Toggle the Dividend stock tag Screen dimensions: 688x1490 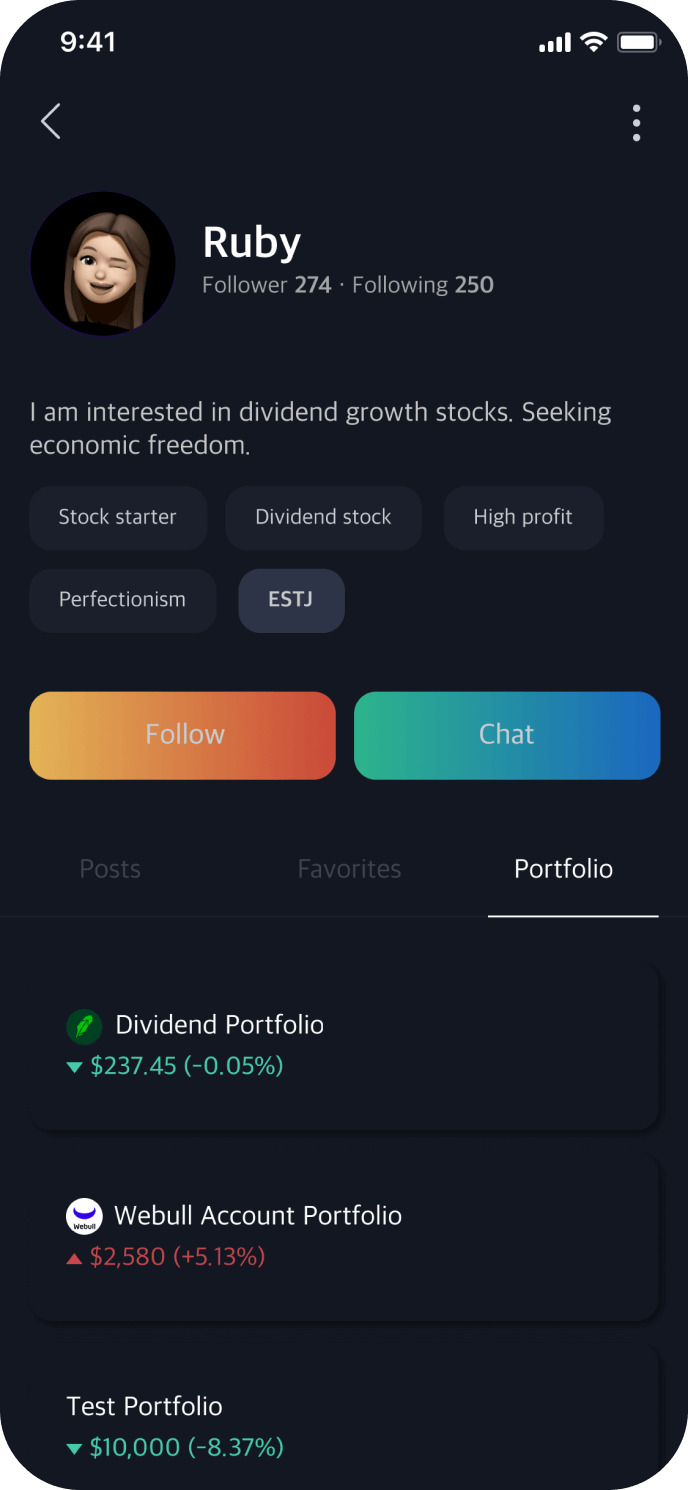(x=323, y=518)
